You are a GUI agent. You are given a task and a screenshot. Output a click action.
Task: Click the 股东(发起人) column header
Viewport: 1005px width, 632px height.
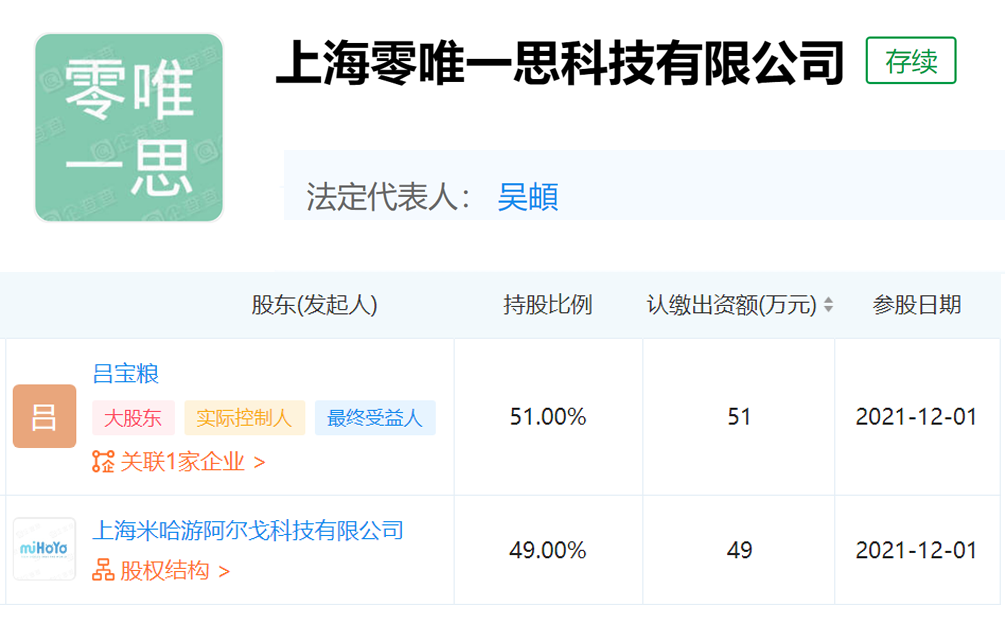(314, 304)
